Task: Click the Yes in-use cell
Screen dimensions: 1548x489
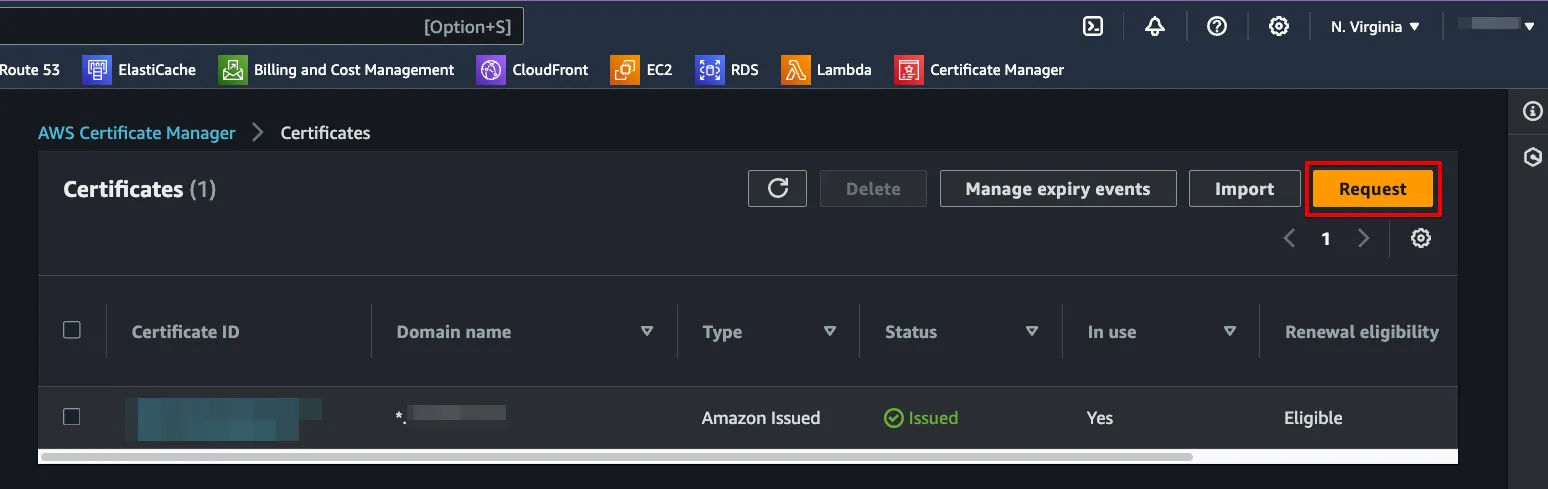Action: point(1100,418)
